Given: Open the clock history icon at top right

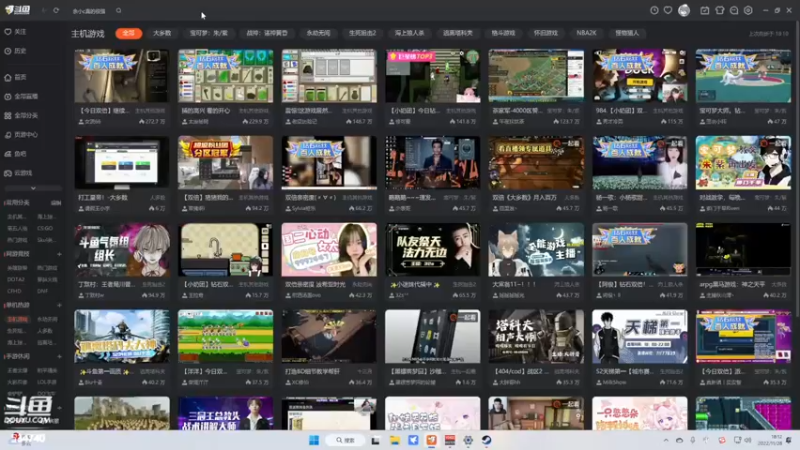Looking at the screenshot, I should tap(654, 10).
